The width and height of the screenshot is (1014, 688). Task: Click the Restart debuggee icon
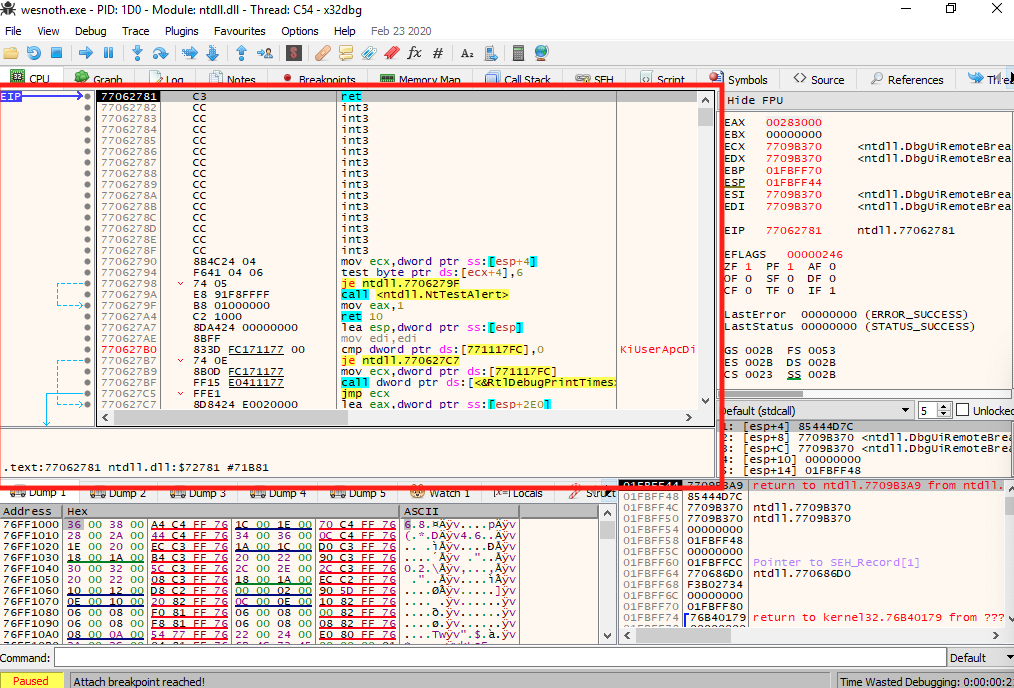click(34, 53)
